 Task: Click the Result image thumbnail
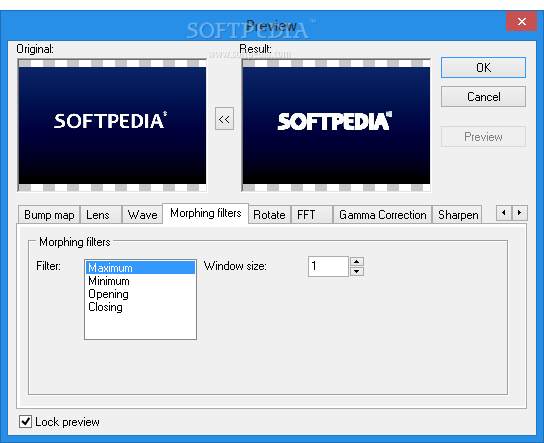click(336, 125)
